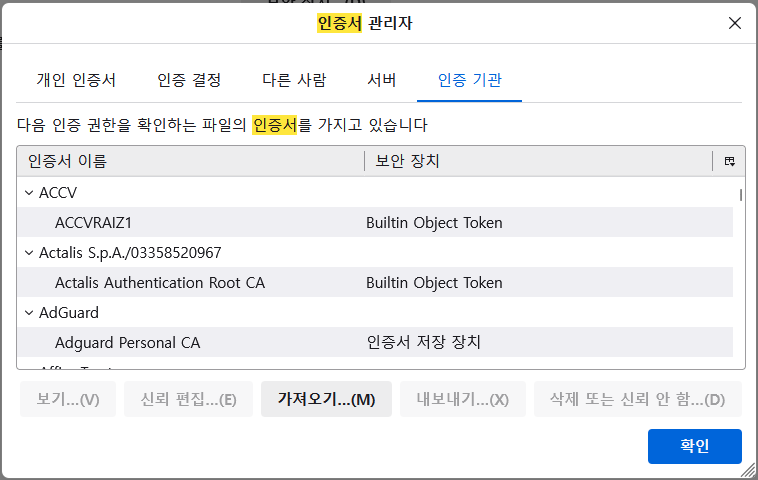The width and height of the screenshot is (758, 480).
Task: Sort by 인증서 이름 column header
Action: [190, 161]
